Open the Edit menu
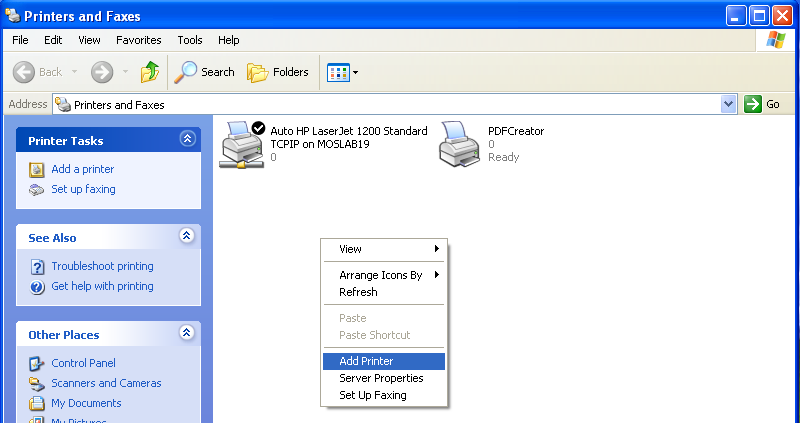Viewport: 800px width, 423px height. point(53,40)
